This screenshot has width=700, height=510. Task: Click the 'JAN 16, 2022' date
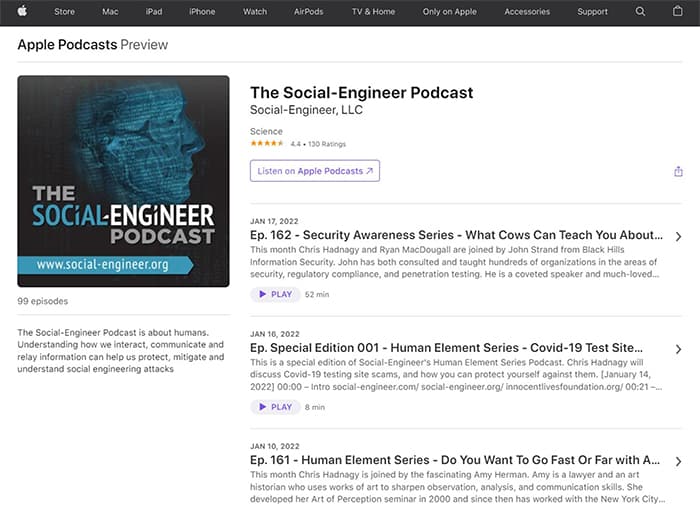[x=275, y=334]
